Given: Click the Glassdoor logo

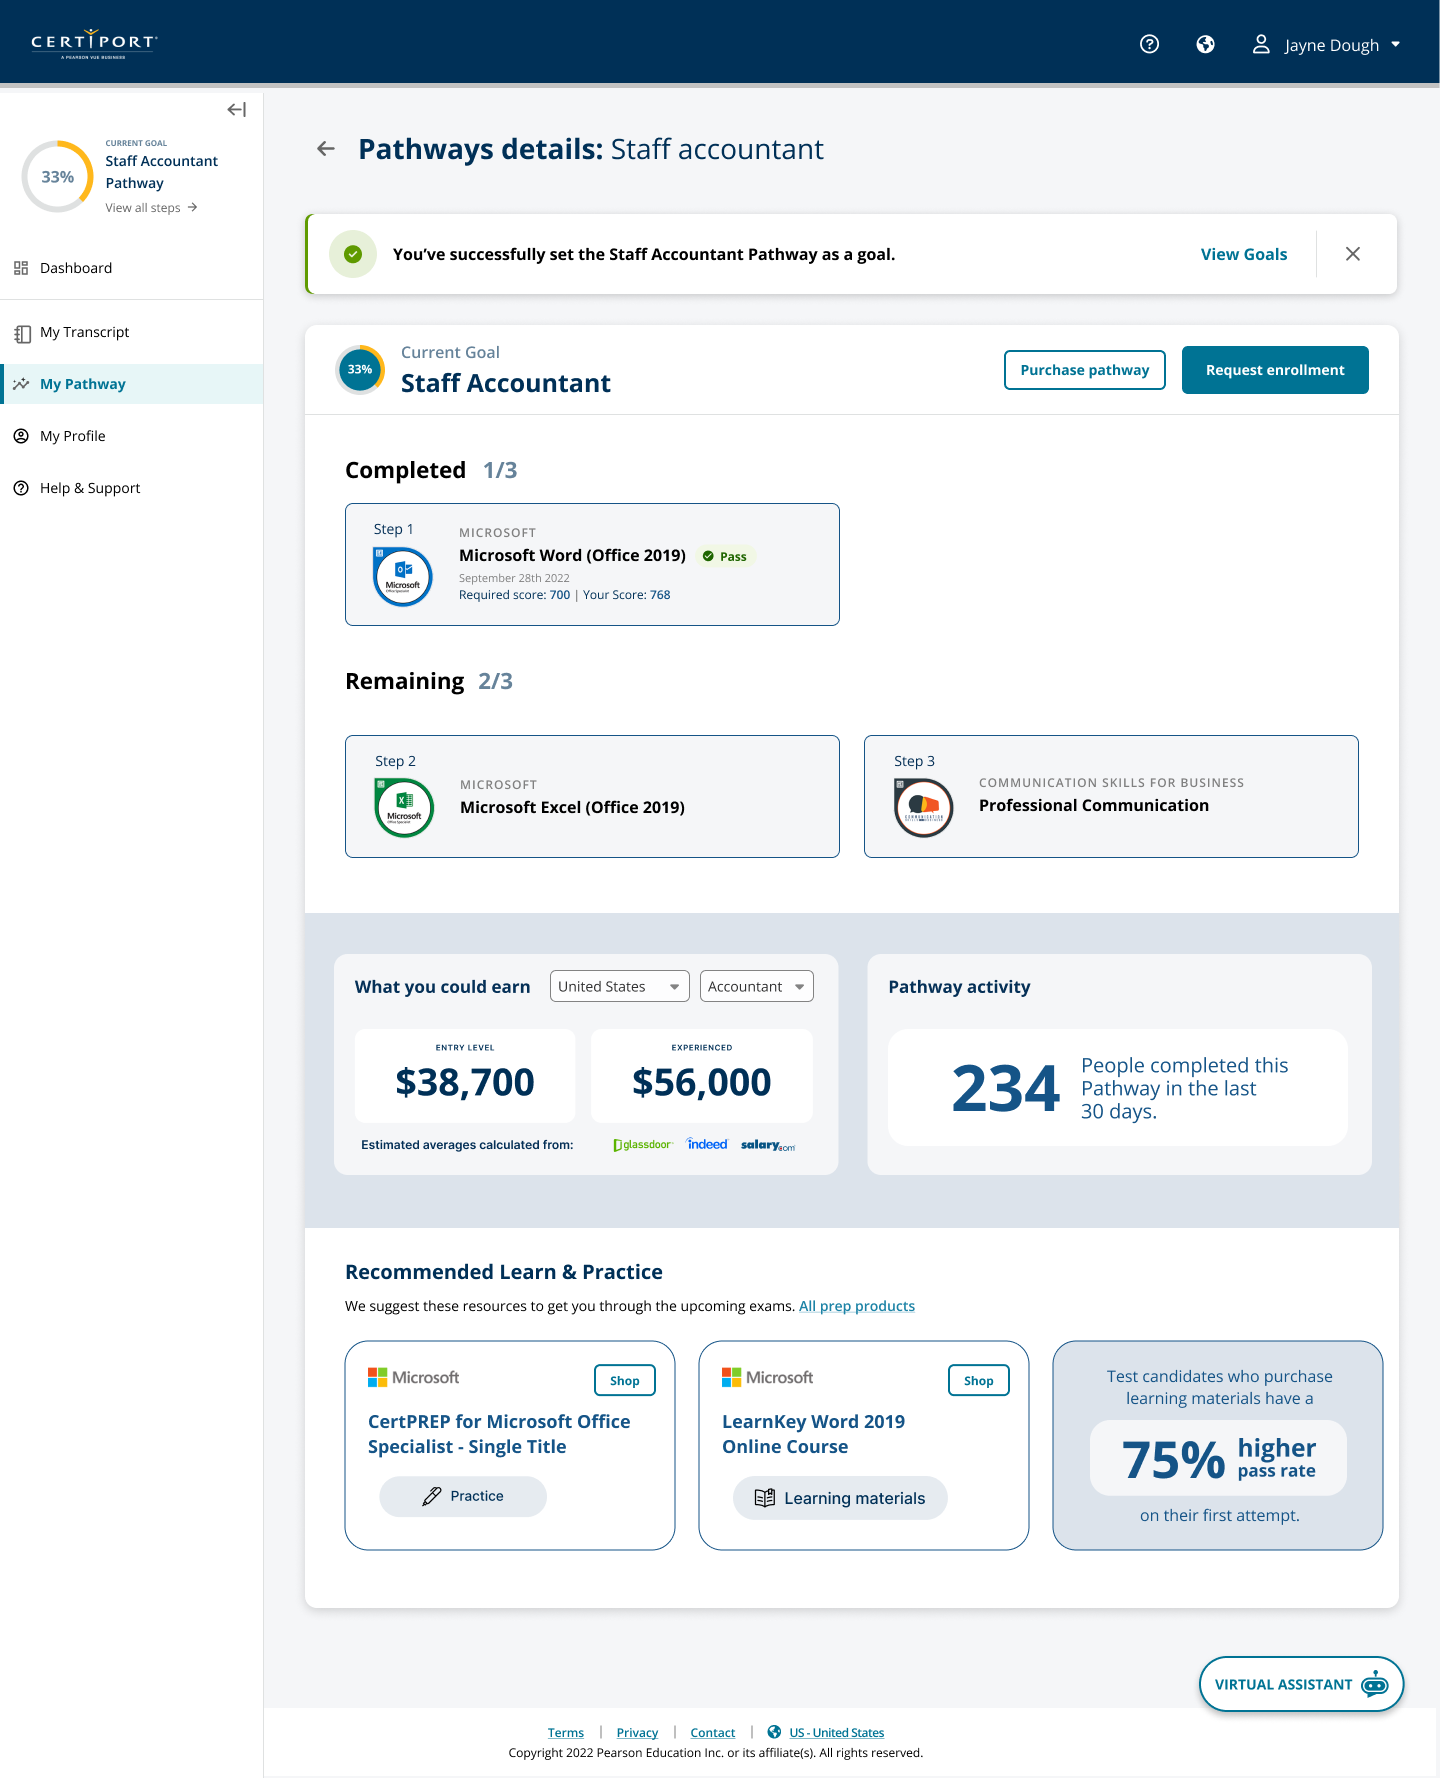Looking at the screenshot, I should (643, 1145).
